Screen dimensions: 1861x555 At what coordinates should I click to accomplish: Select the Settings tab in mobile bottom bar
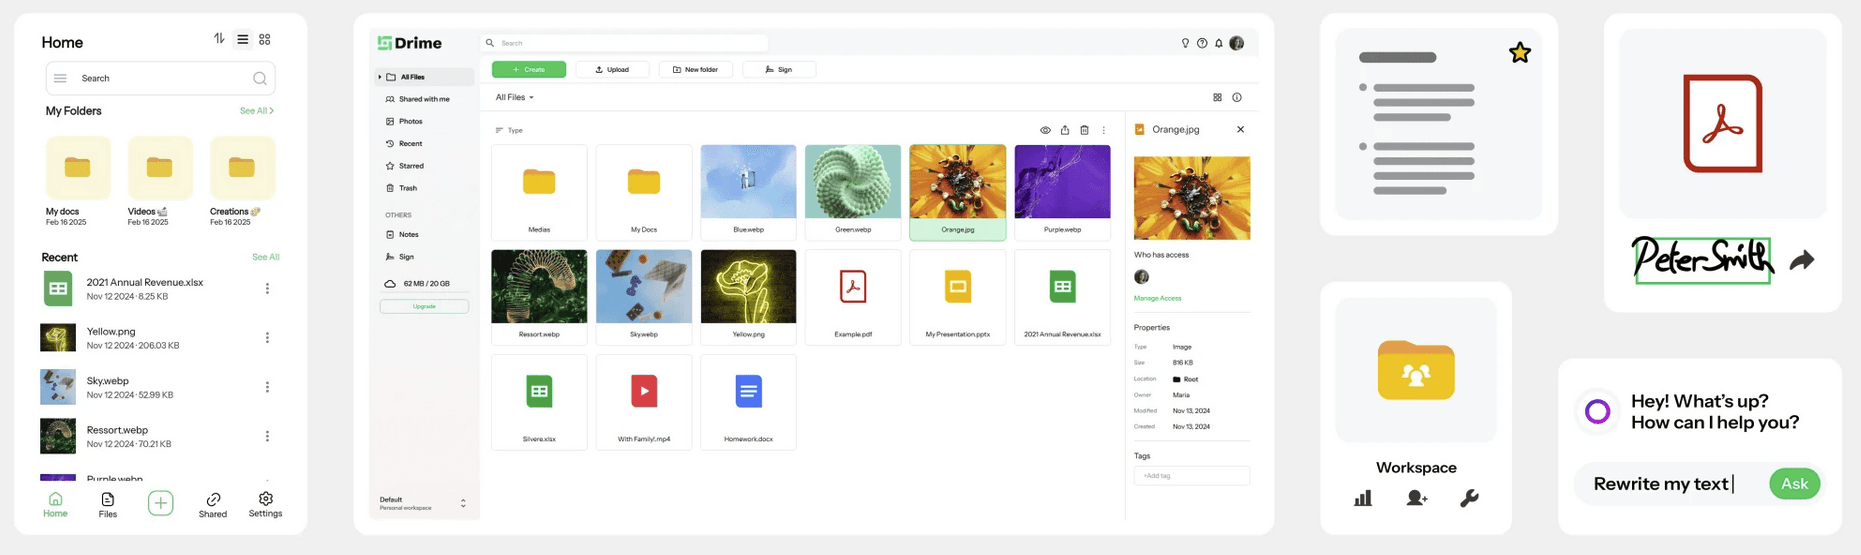pyautogui.click(x=265, y=505)
